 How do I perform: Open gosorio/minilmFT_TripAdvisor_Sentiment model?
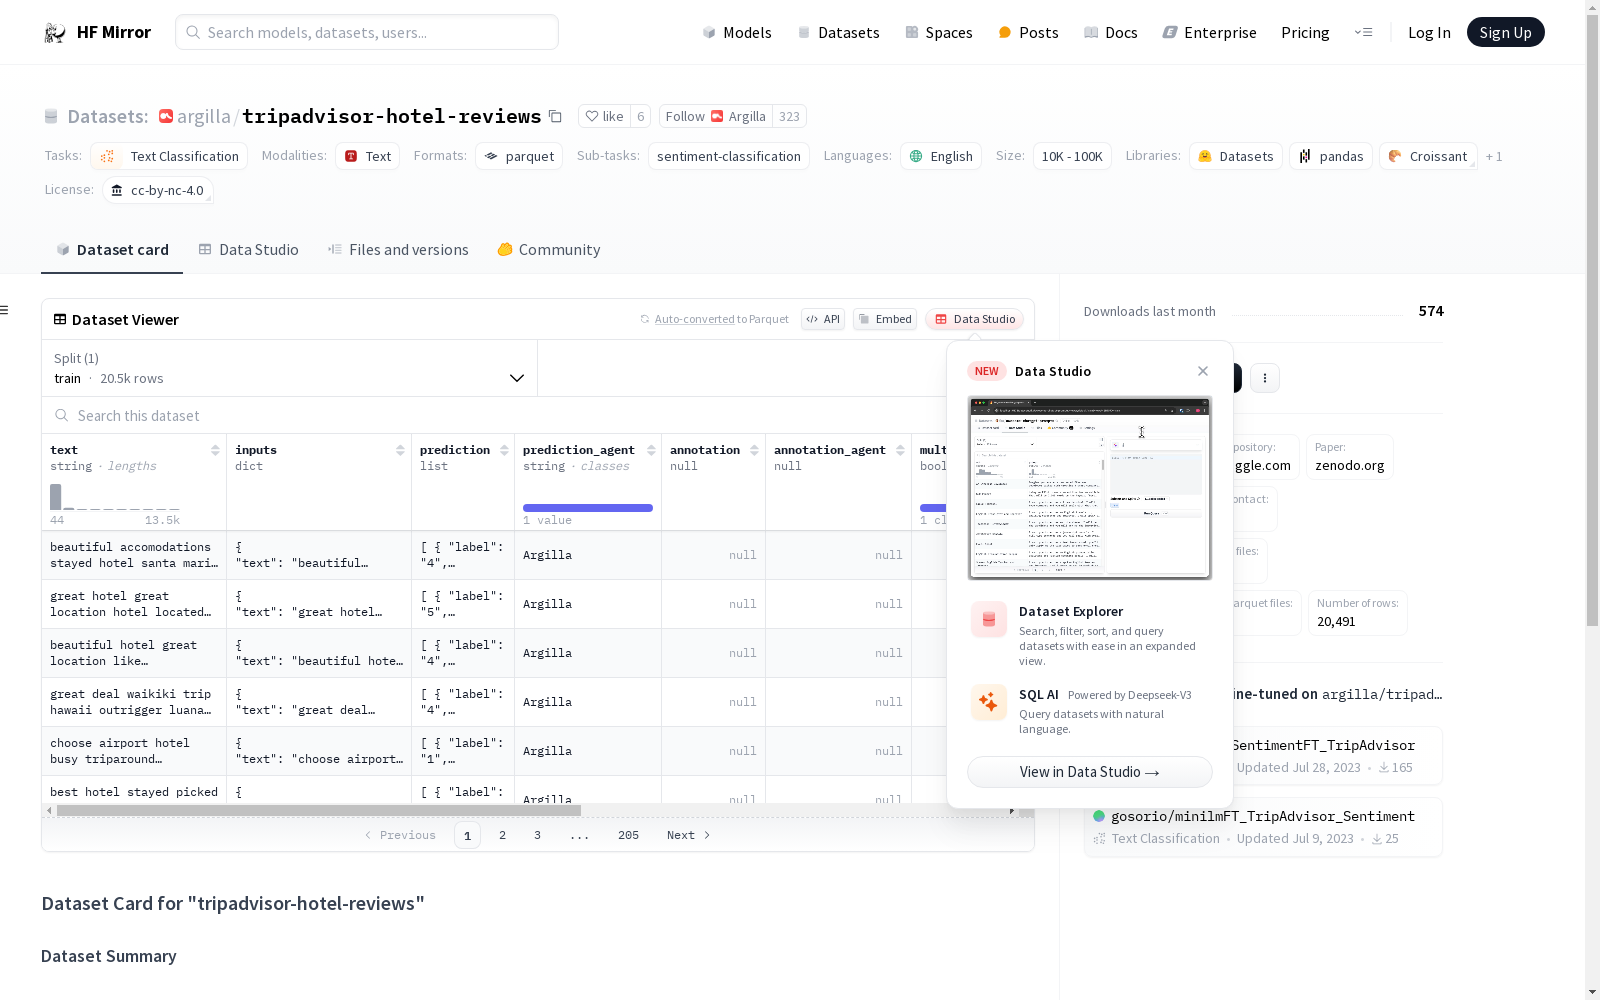pos(1263,827)
